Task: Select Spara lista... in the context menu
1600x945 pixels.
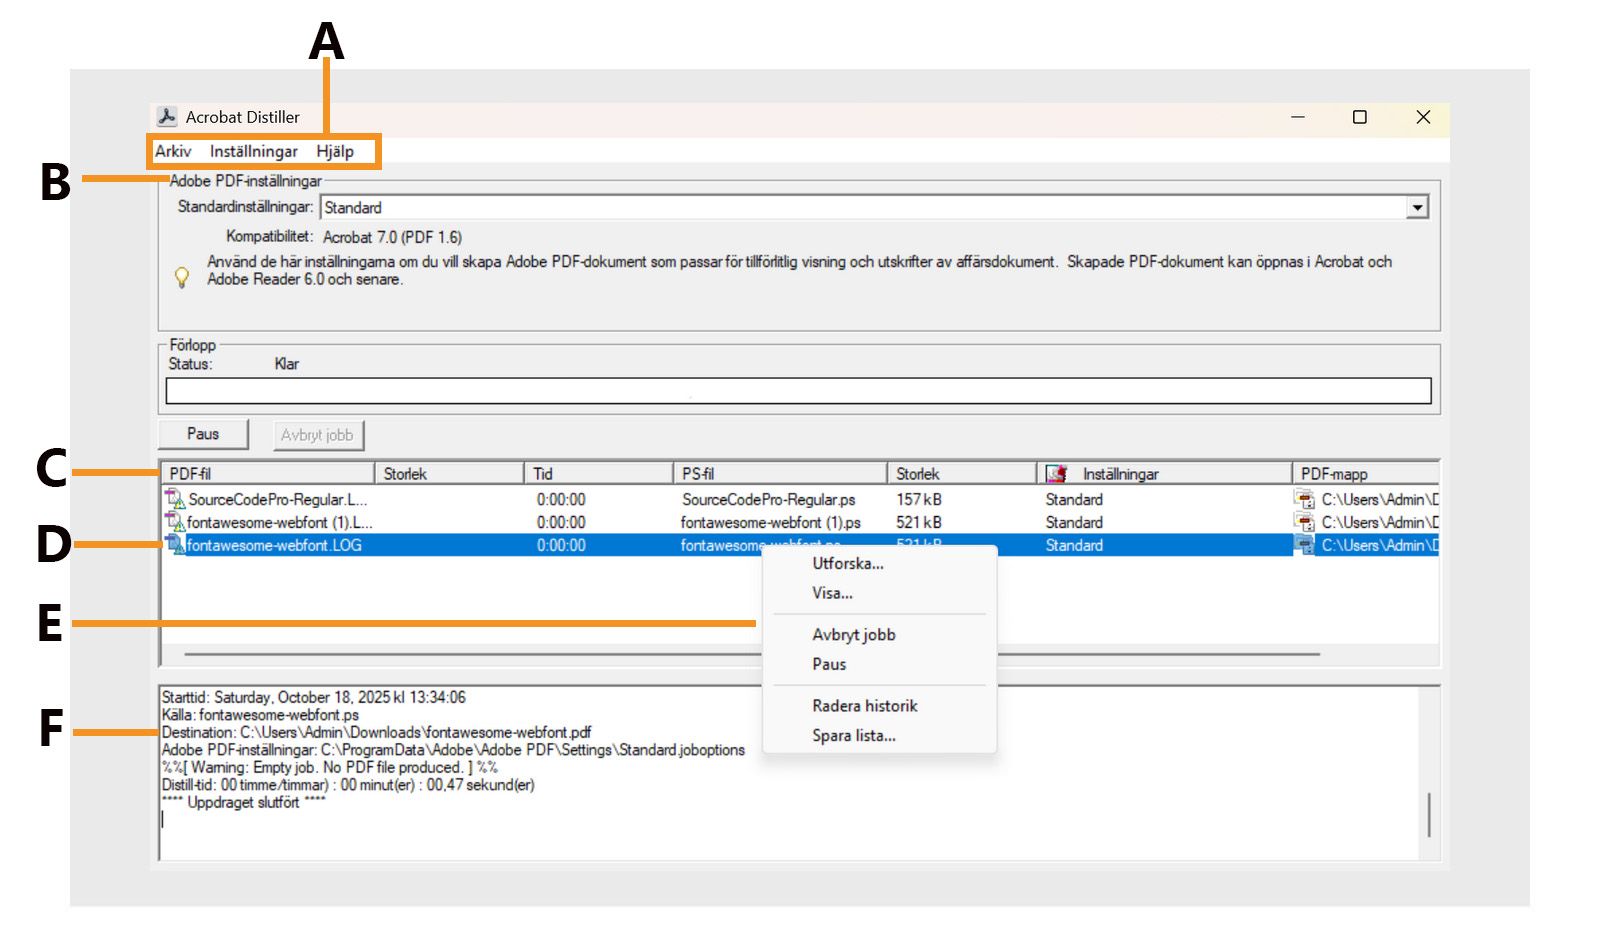Action: [x=853, y=735]
